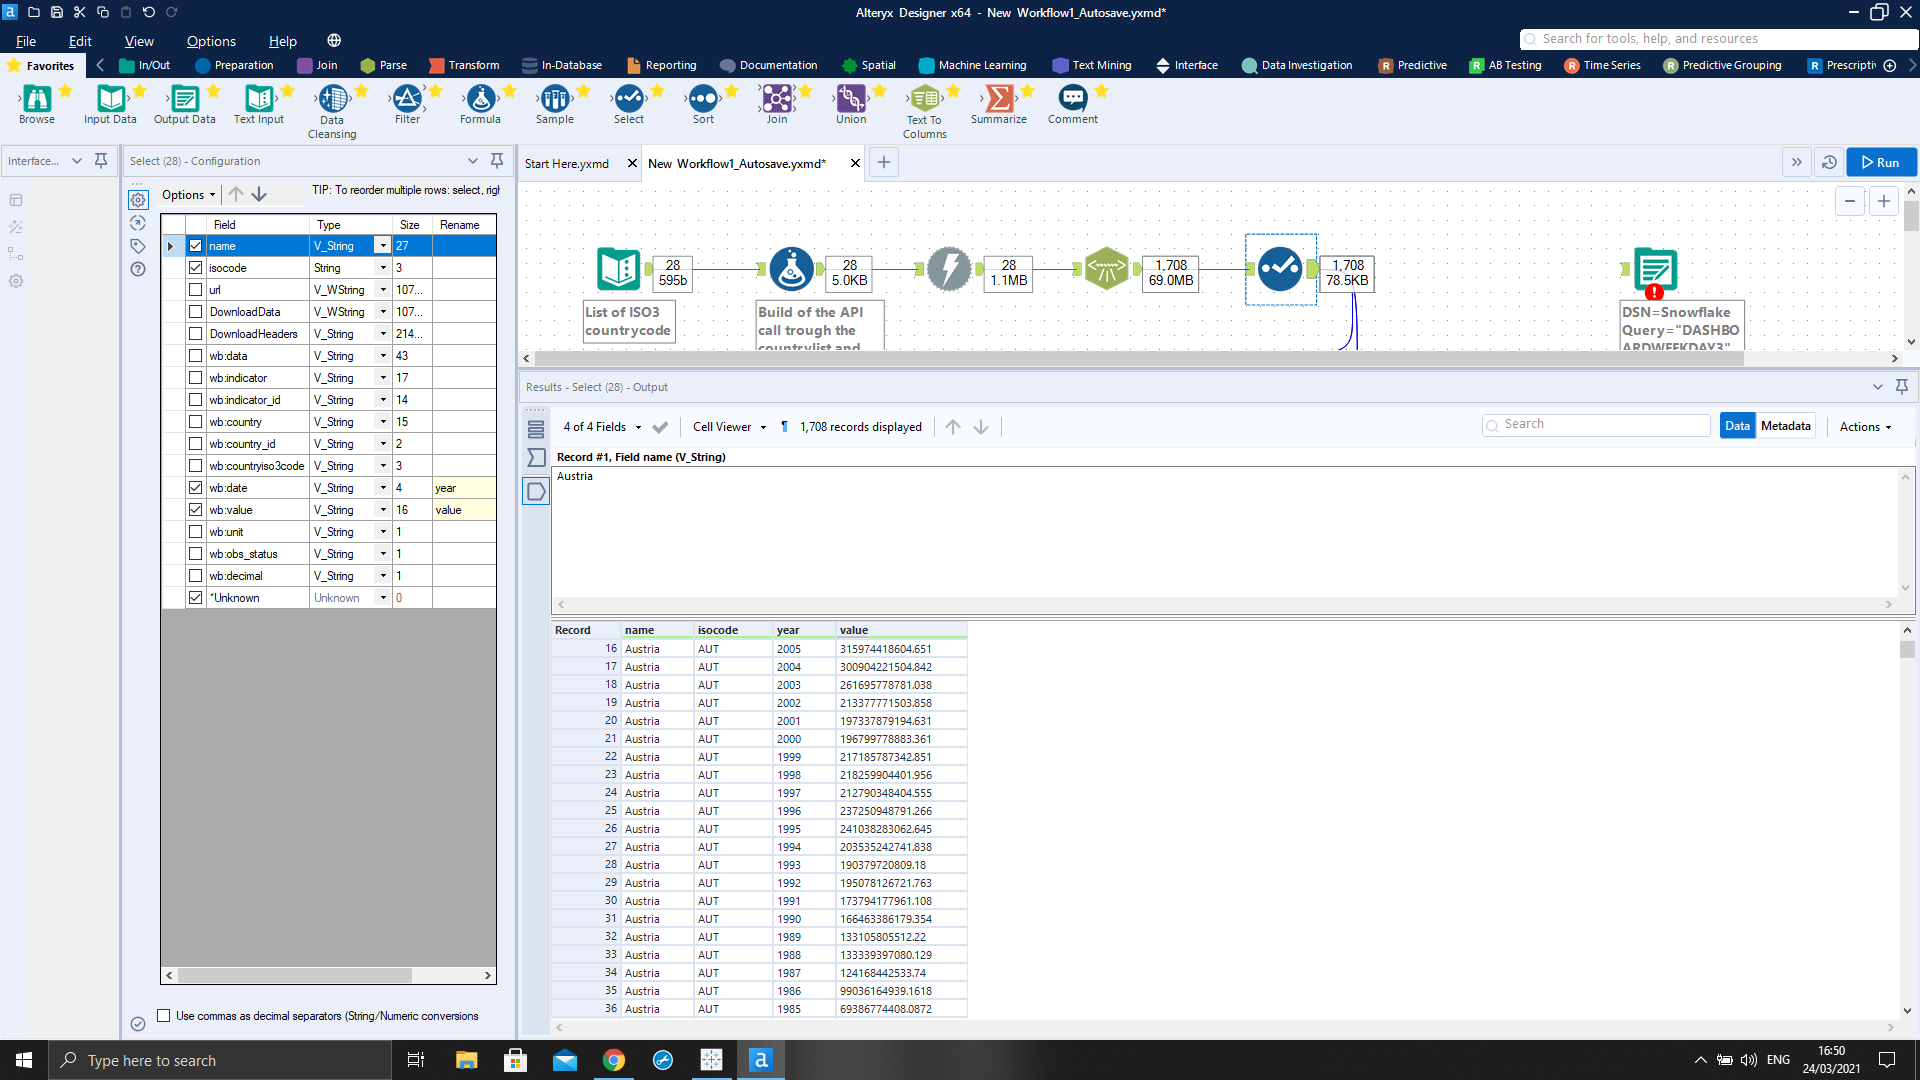Click the Text To Columns tool
Screen dimensions: 1920x1080
[x=924, y=99]
